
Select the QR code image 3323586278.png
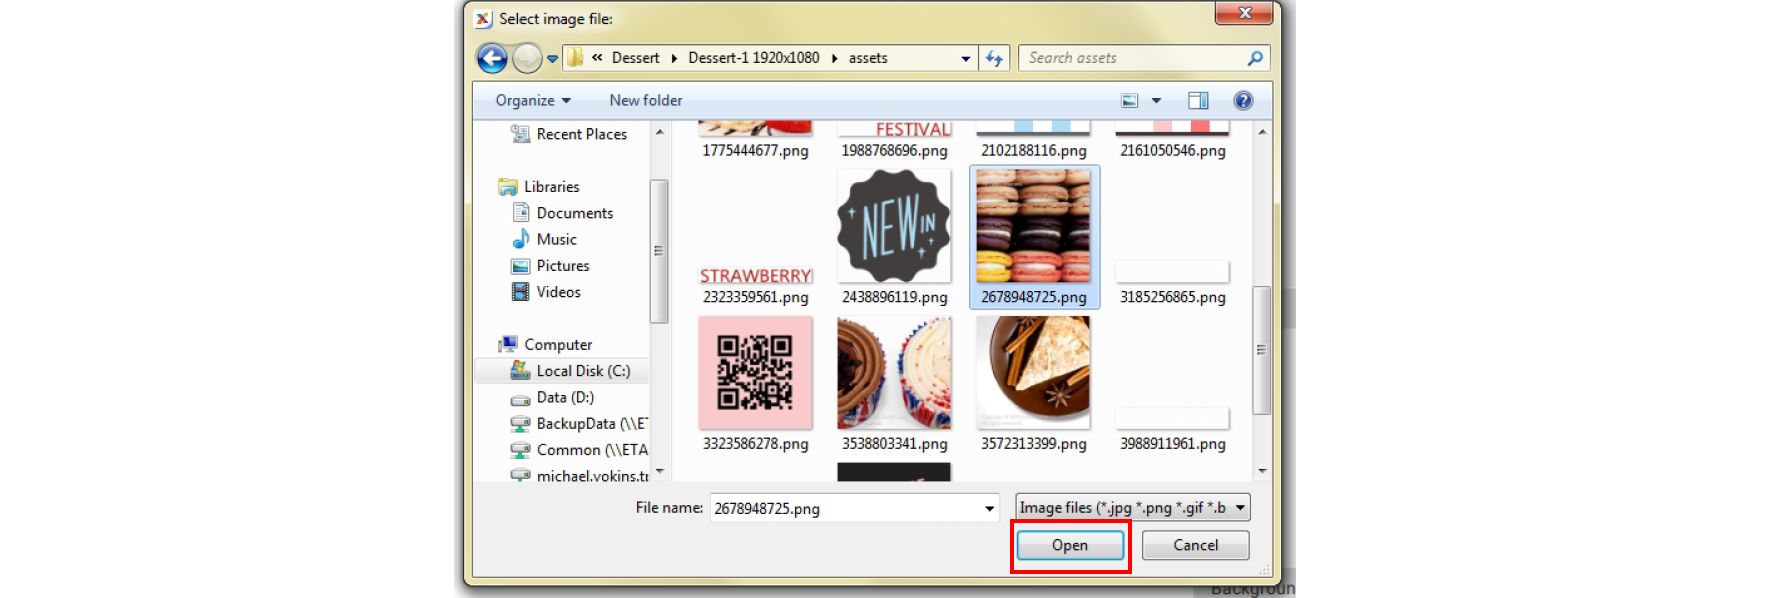pos(755,374)
